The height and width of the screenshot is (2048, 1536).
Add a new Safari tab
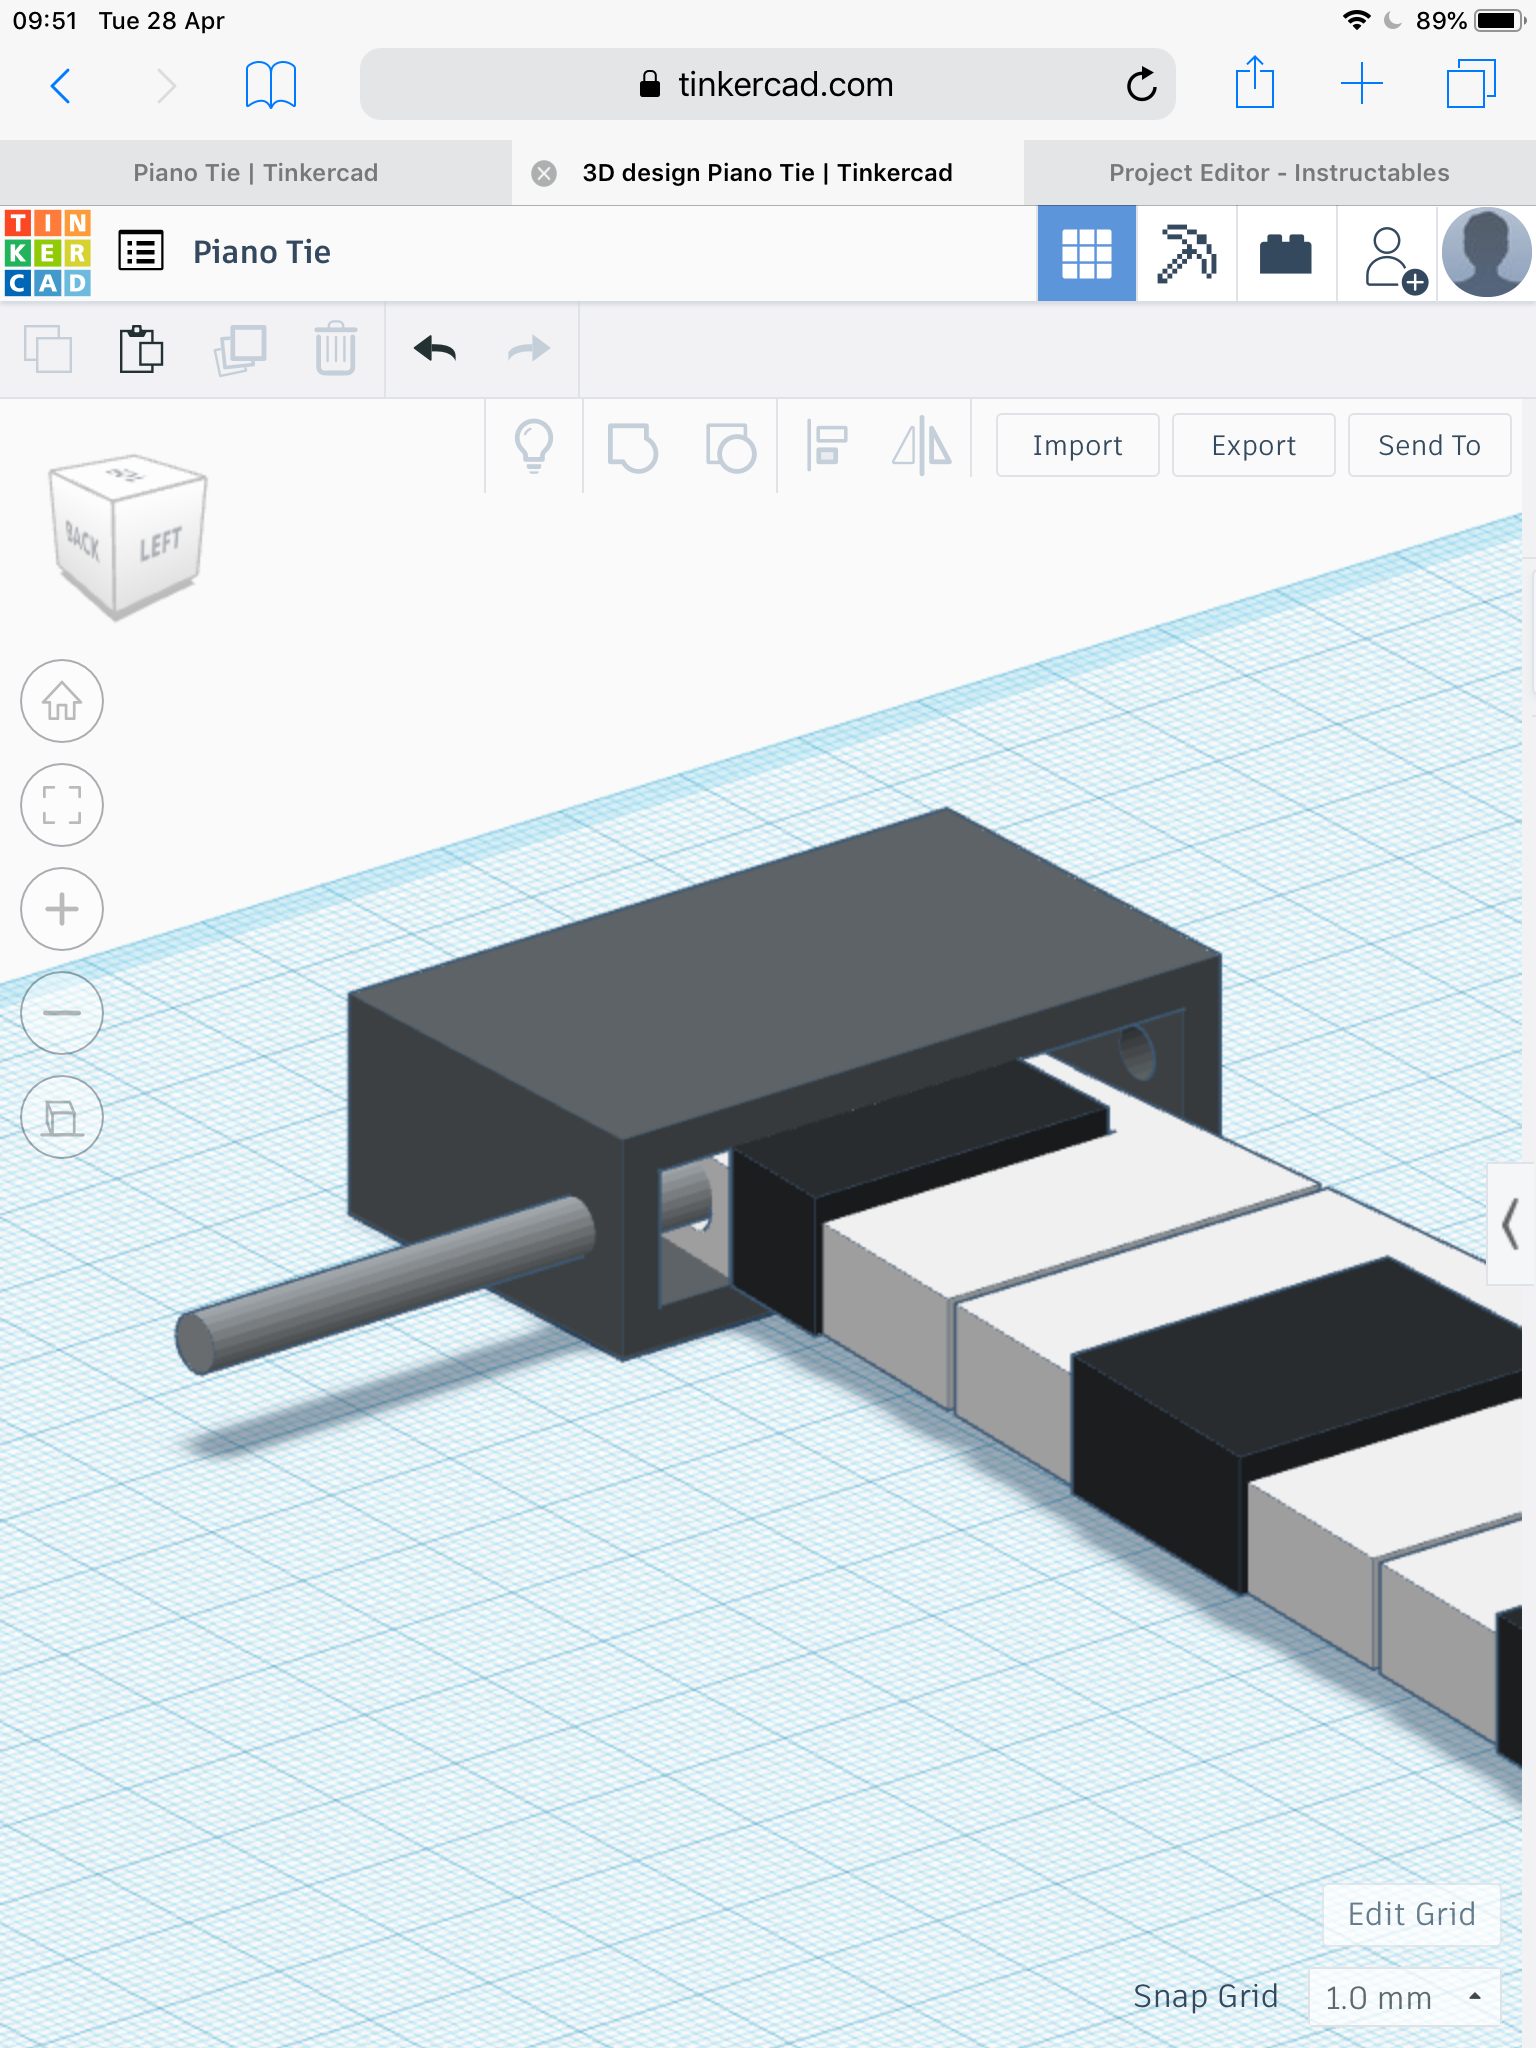[1362, 84]
